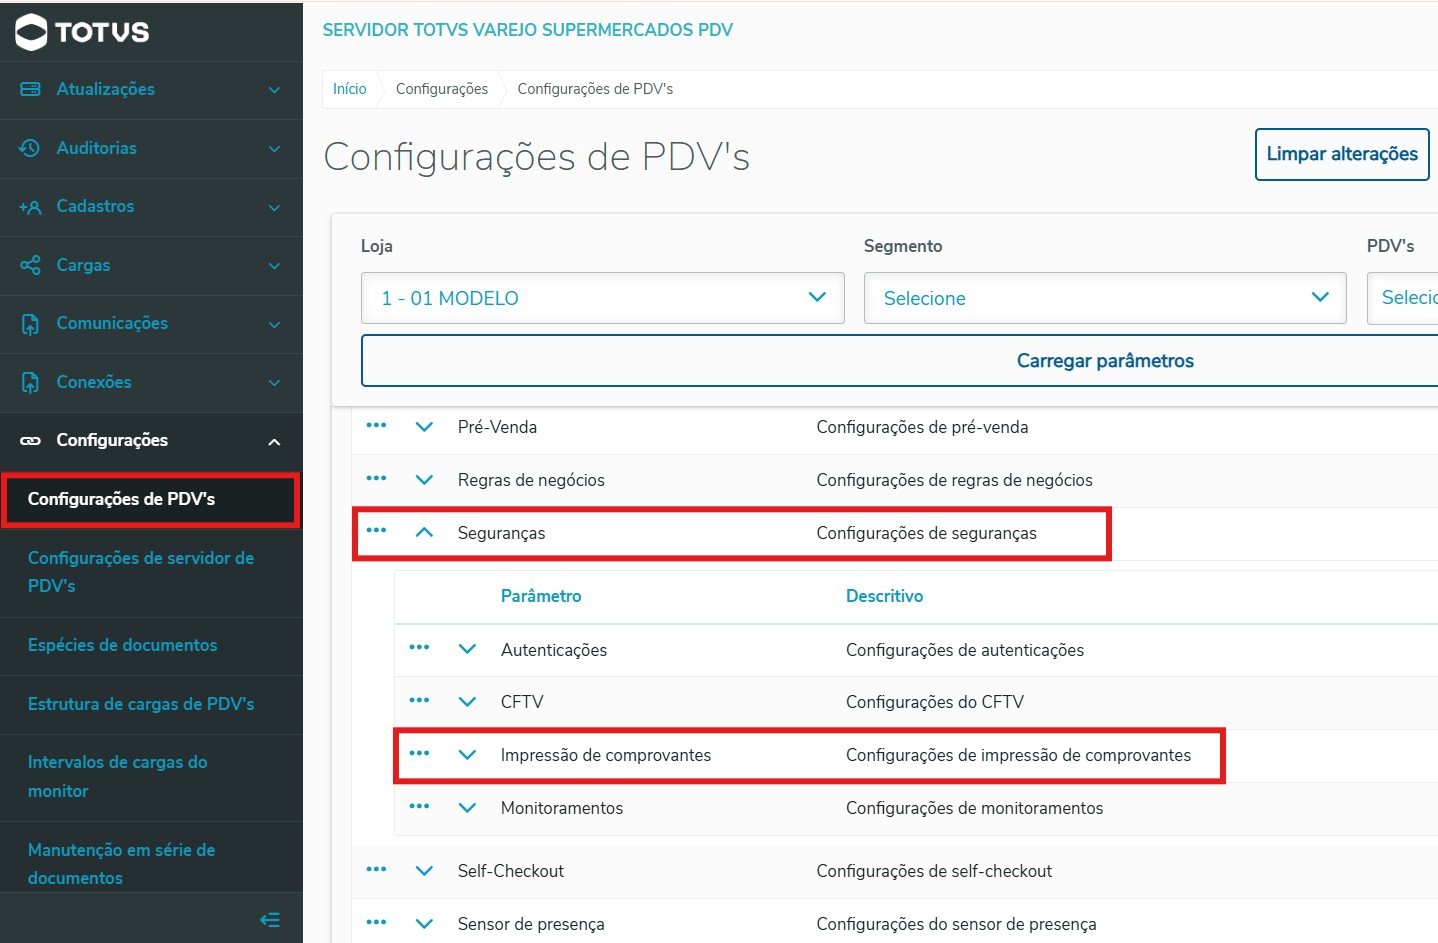This screenshot has height=943, width=1438.
Task: Click Configurações de autenticações text
Action: (964, 650)
